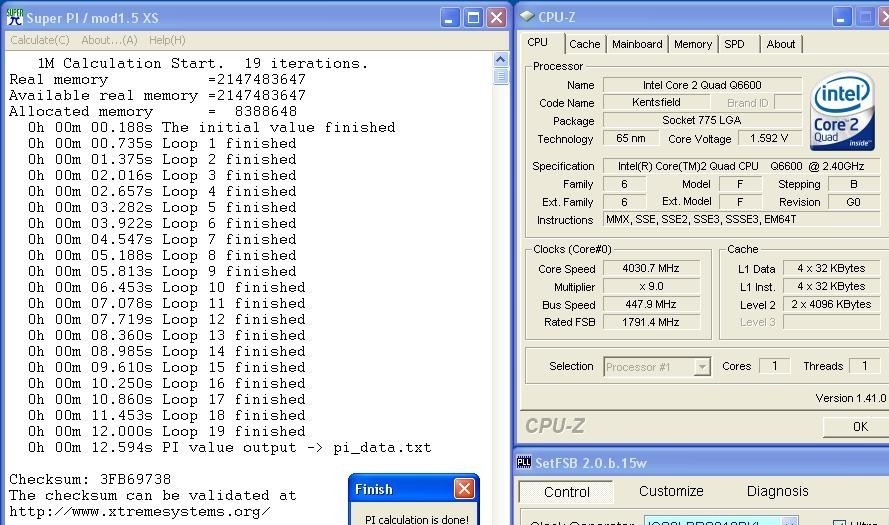Switch to the Memory tab
Image resolution: width=889 pixels, height=525 pixels.
point(693,44)
